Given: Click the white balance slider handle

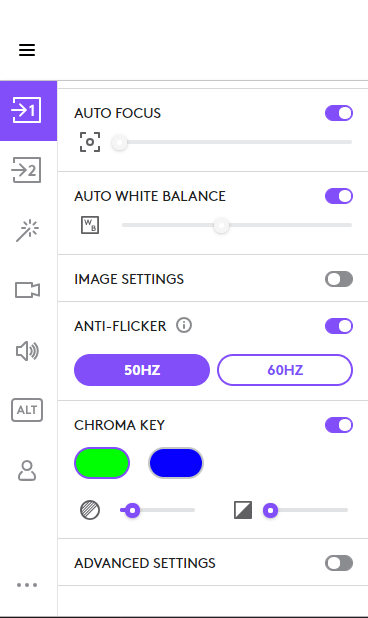Looking at the screenshot, I should 221,225.
